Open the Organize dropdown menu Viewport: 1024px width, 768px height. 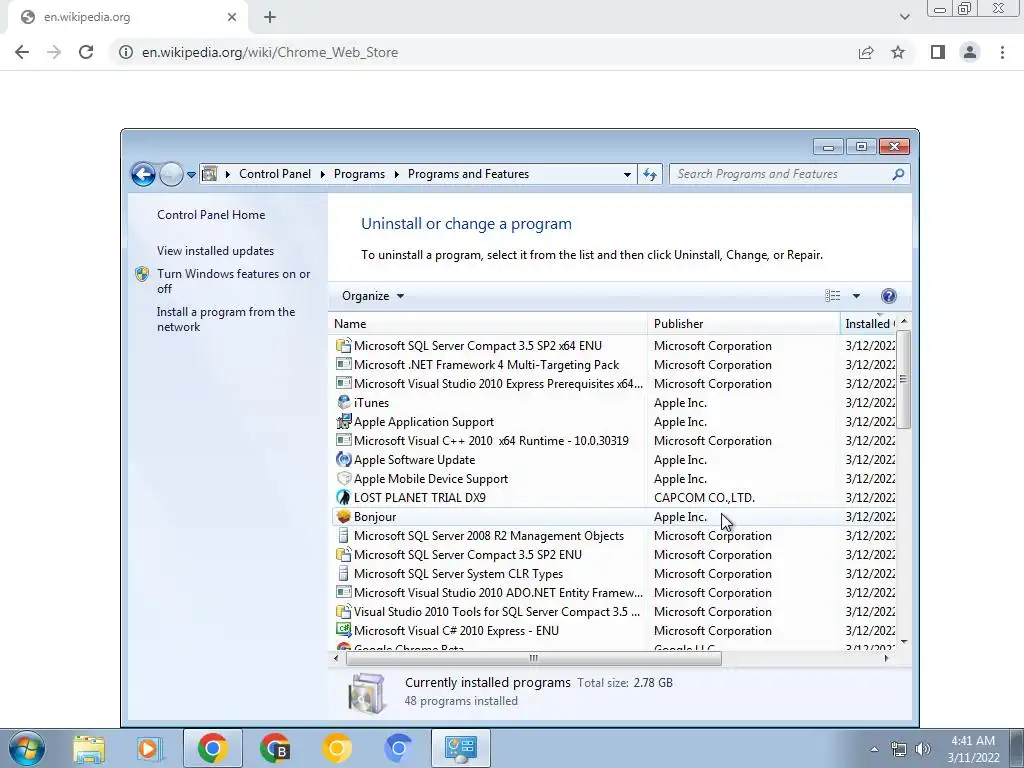click(x=373, y=296)
